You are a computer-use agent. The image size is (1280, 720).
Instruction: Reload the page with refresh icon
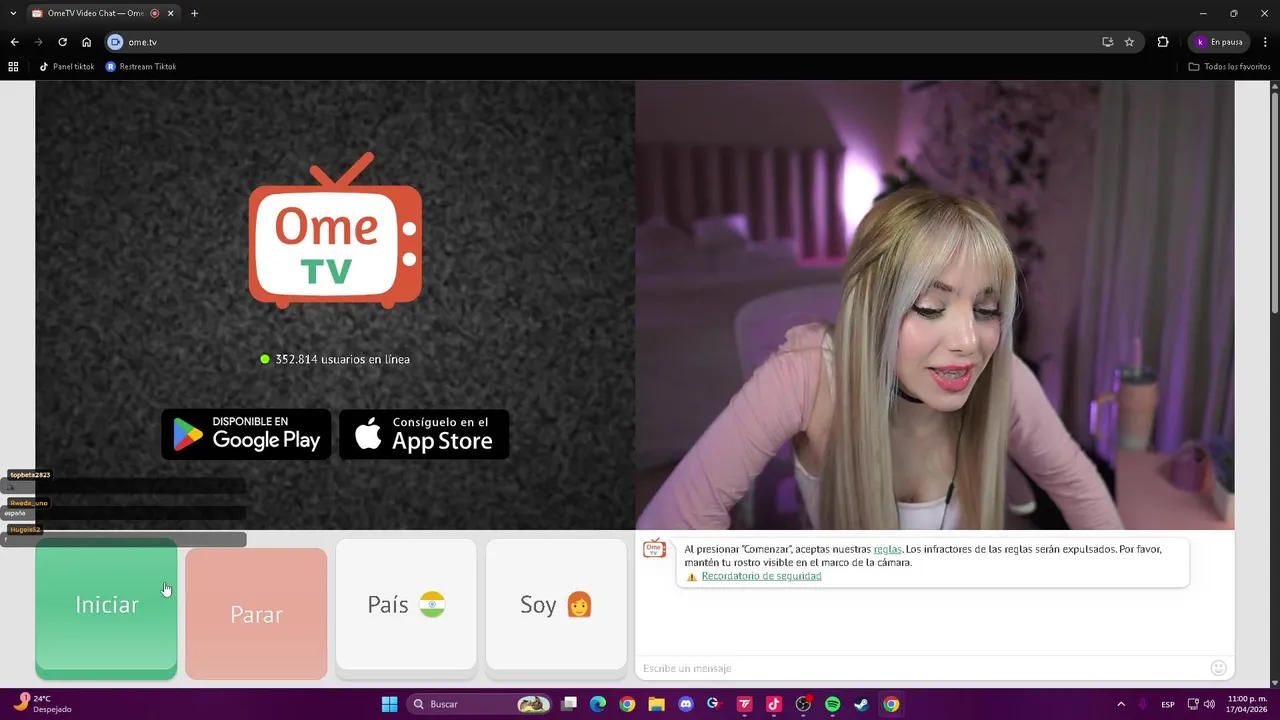[x=62, y=42]
